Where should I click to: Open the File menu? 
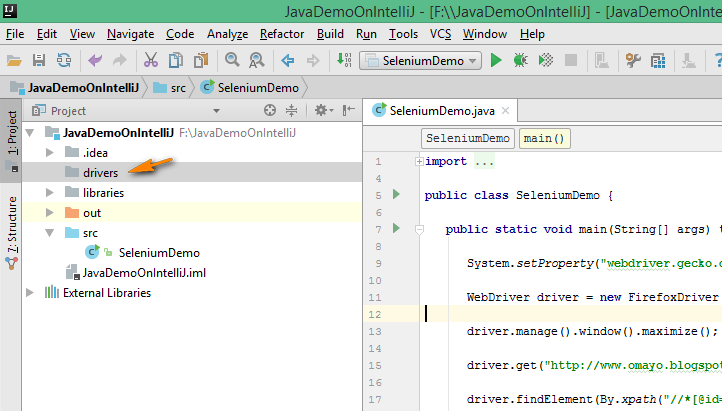pyautogui.click(x=15, y=34)
